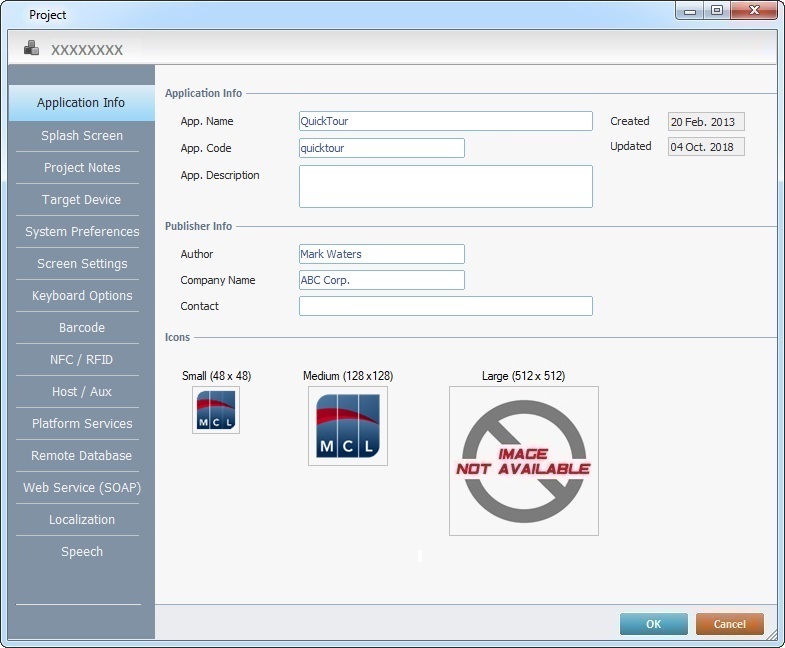
Task: Open the NFC / RFID section
Action: coord(82,360)
